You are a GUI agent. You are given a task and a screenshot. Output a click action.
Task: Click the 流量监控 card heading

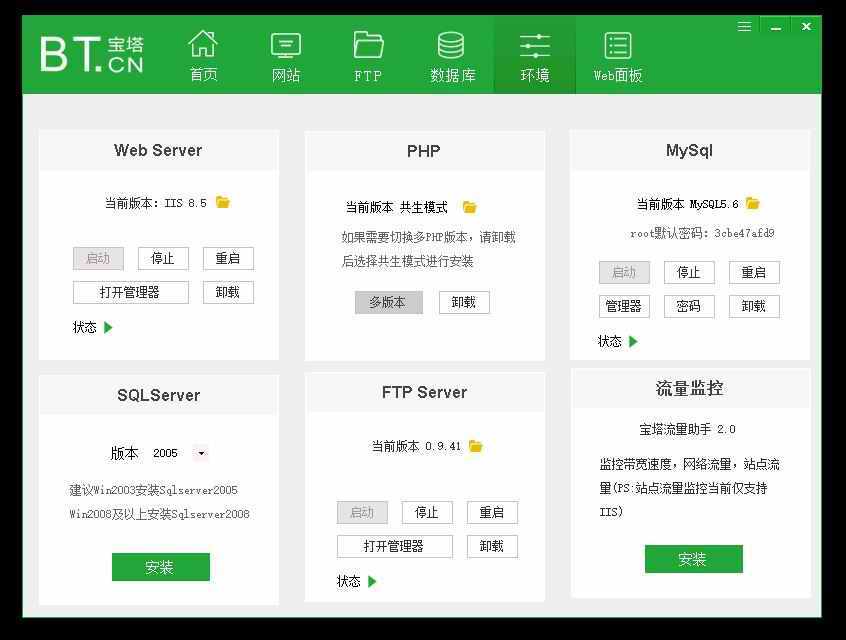pyautogui.click(x=689, y=388)
